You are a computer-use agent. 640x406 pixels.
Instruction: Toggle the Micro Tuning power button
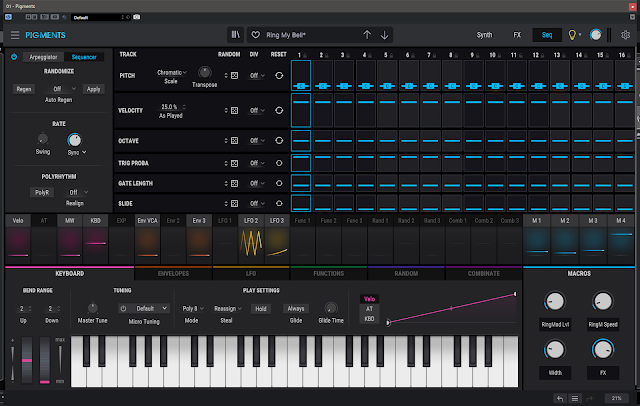click(123, 308)
